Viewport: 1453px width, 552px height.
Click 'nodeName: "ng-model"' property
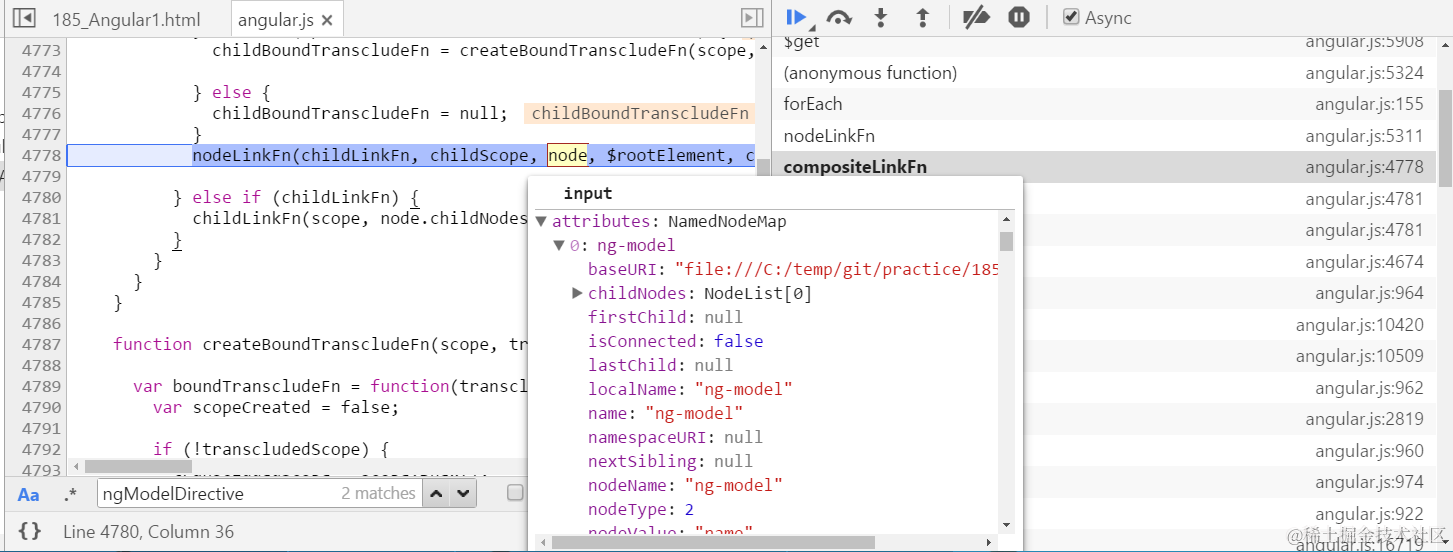[685, 485]
